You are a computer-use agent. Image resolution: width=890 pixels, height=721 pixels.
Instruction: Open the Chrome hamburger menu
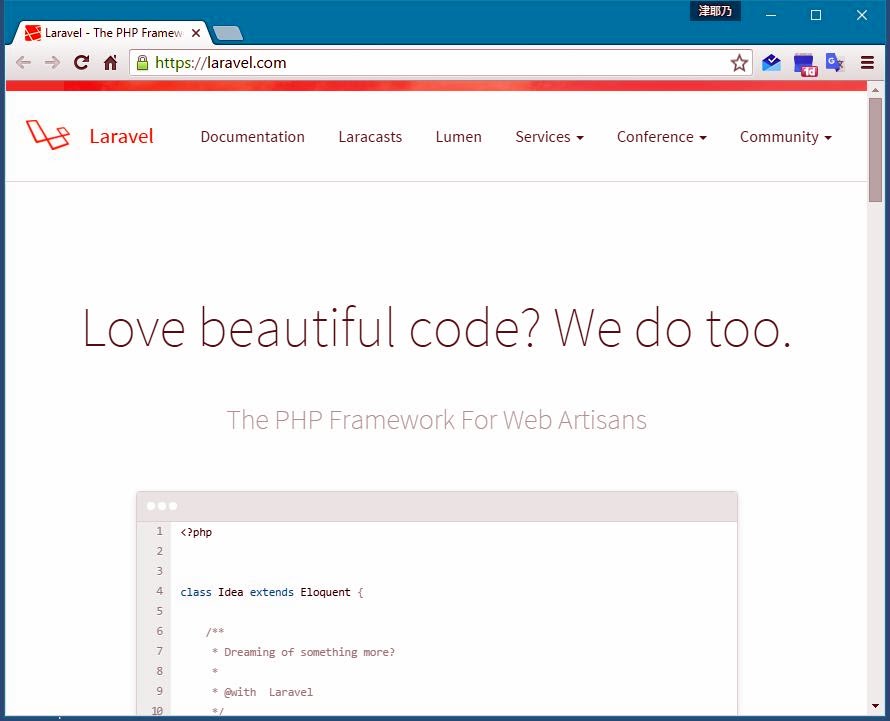point(867,63)
